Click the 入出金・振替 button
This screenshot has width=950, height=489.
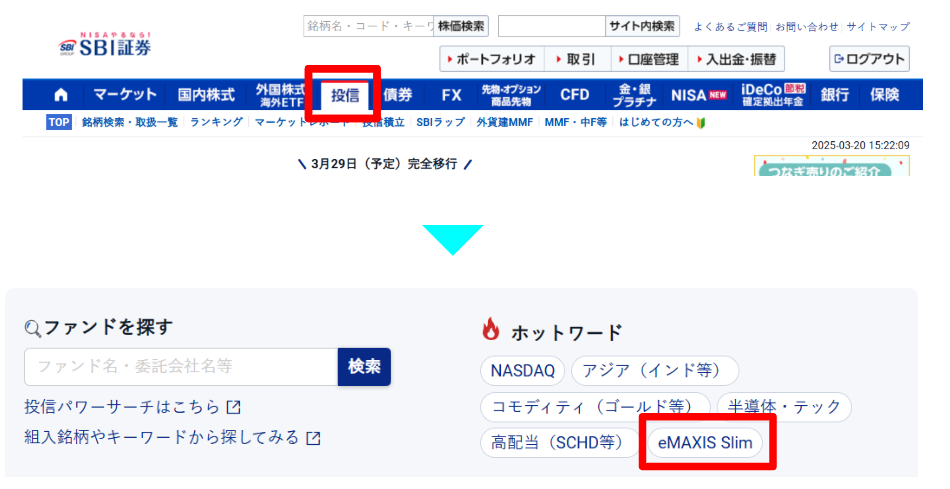pyautogui.click(x=736, y=59)
